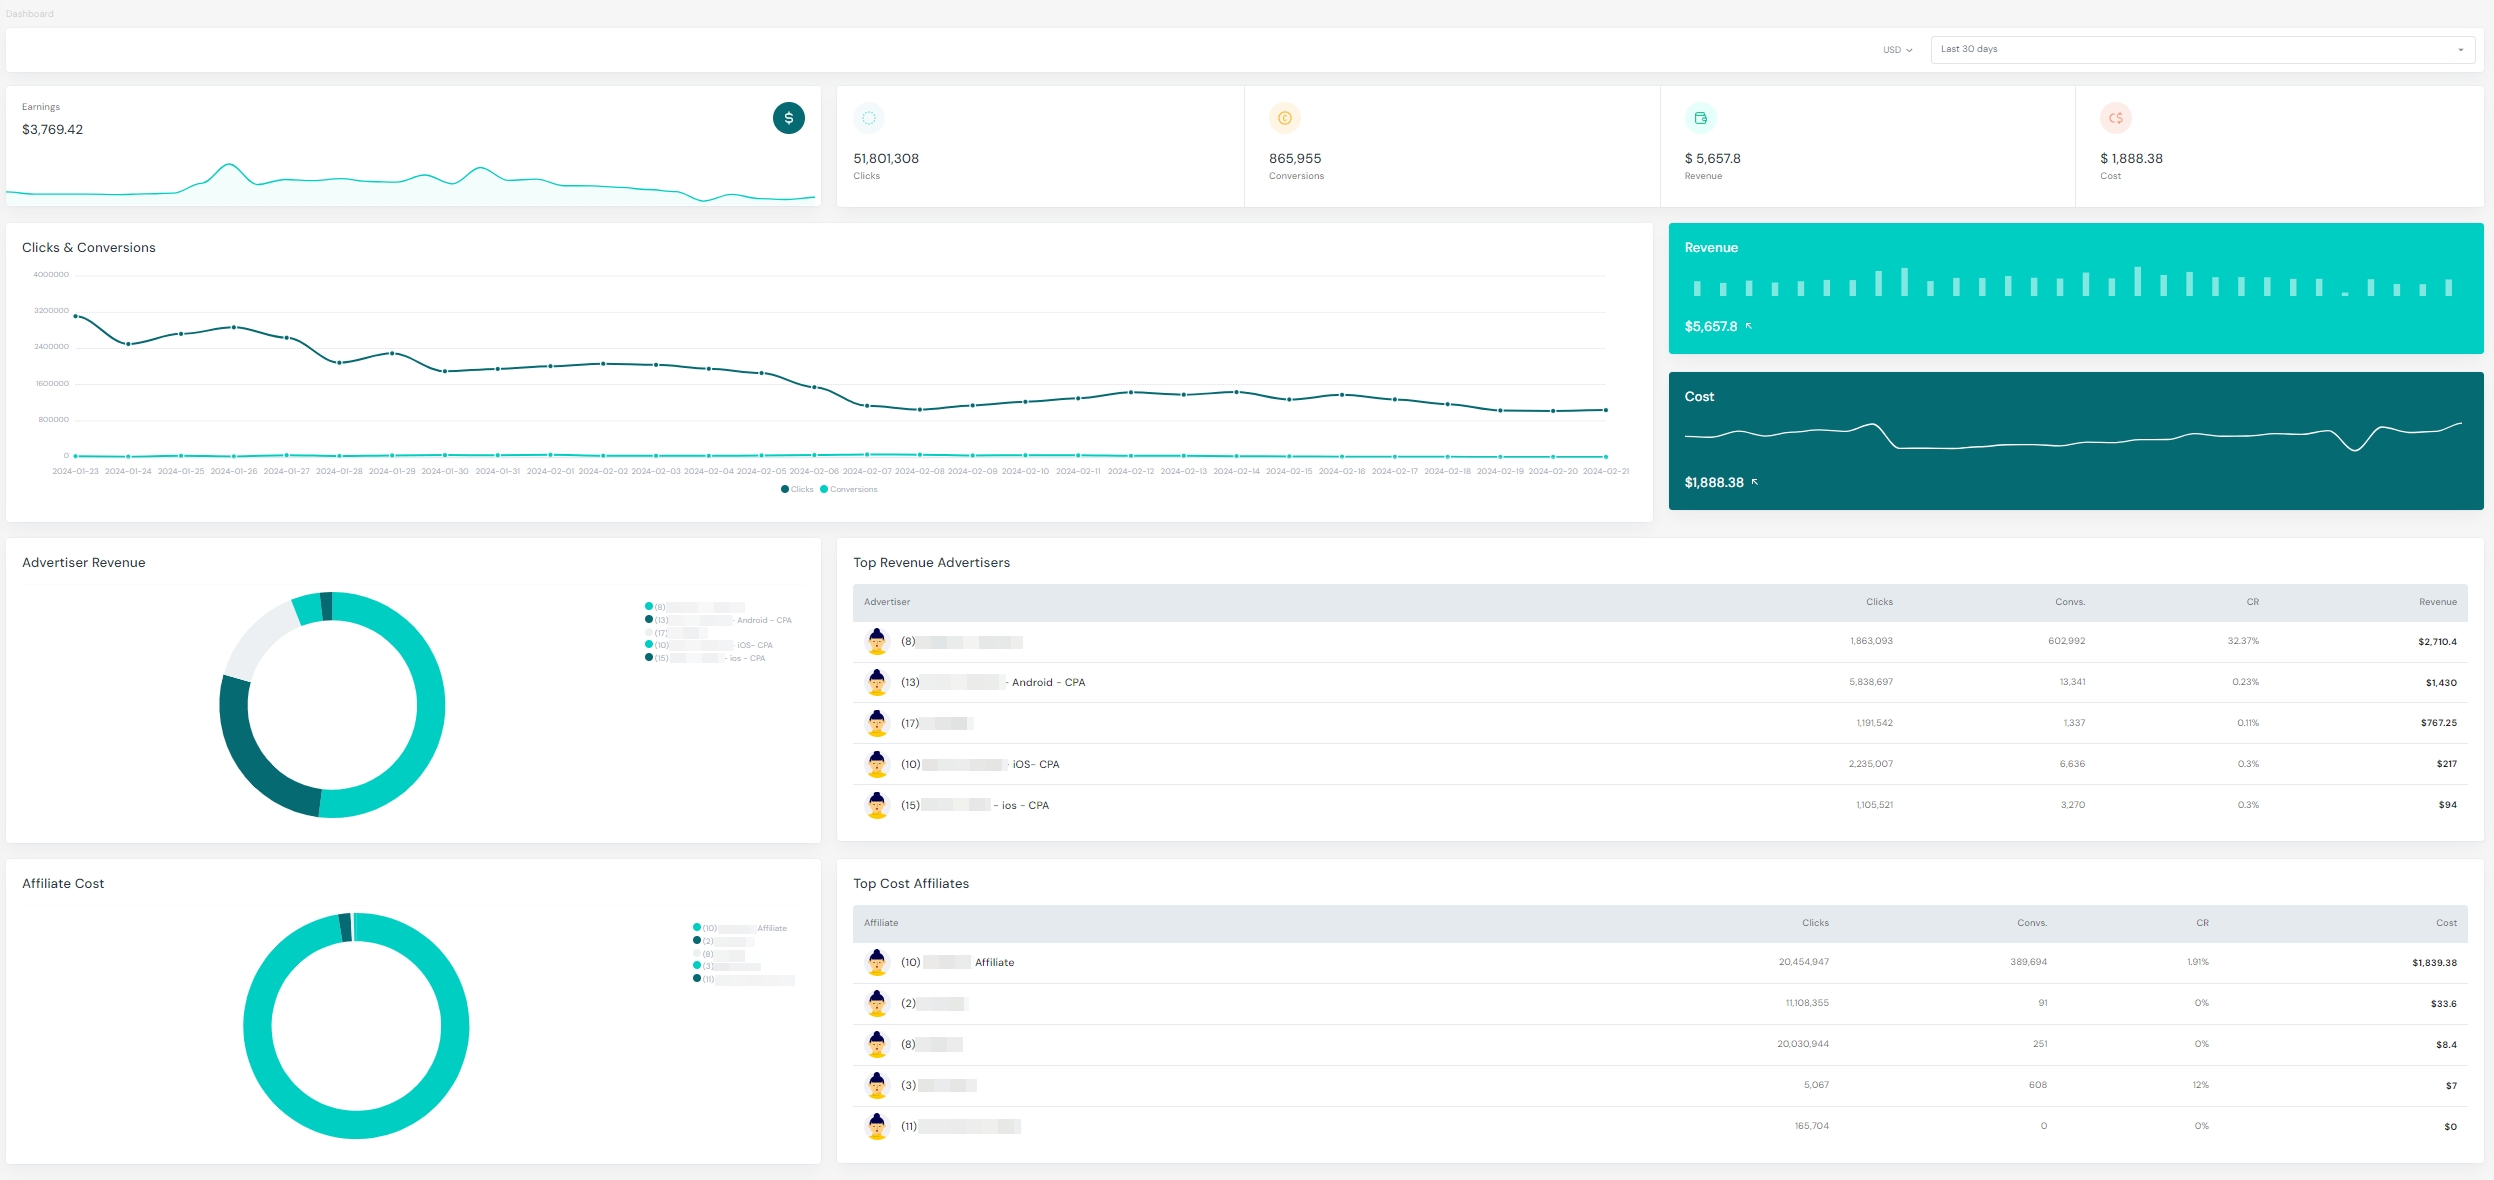This screenshot has width=2494, height=1180.
Task: Toggle Affiliate Cost legend item (3)
Action: click(727, 966)
